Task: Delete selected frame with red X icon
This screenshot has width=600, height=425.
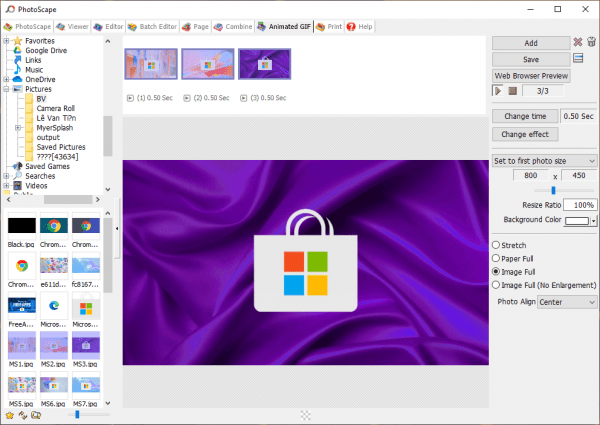Action: coord(578,42)
